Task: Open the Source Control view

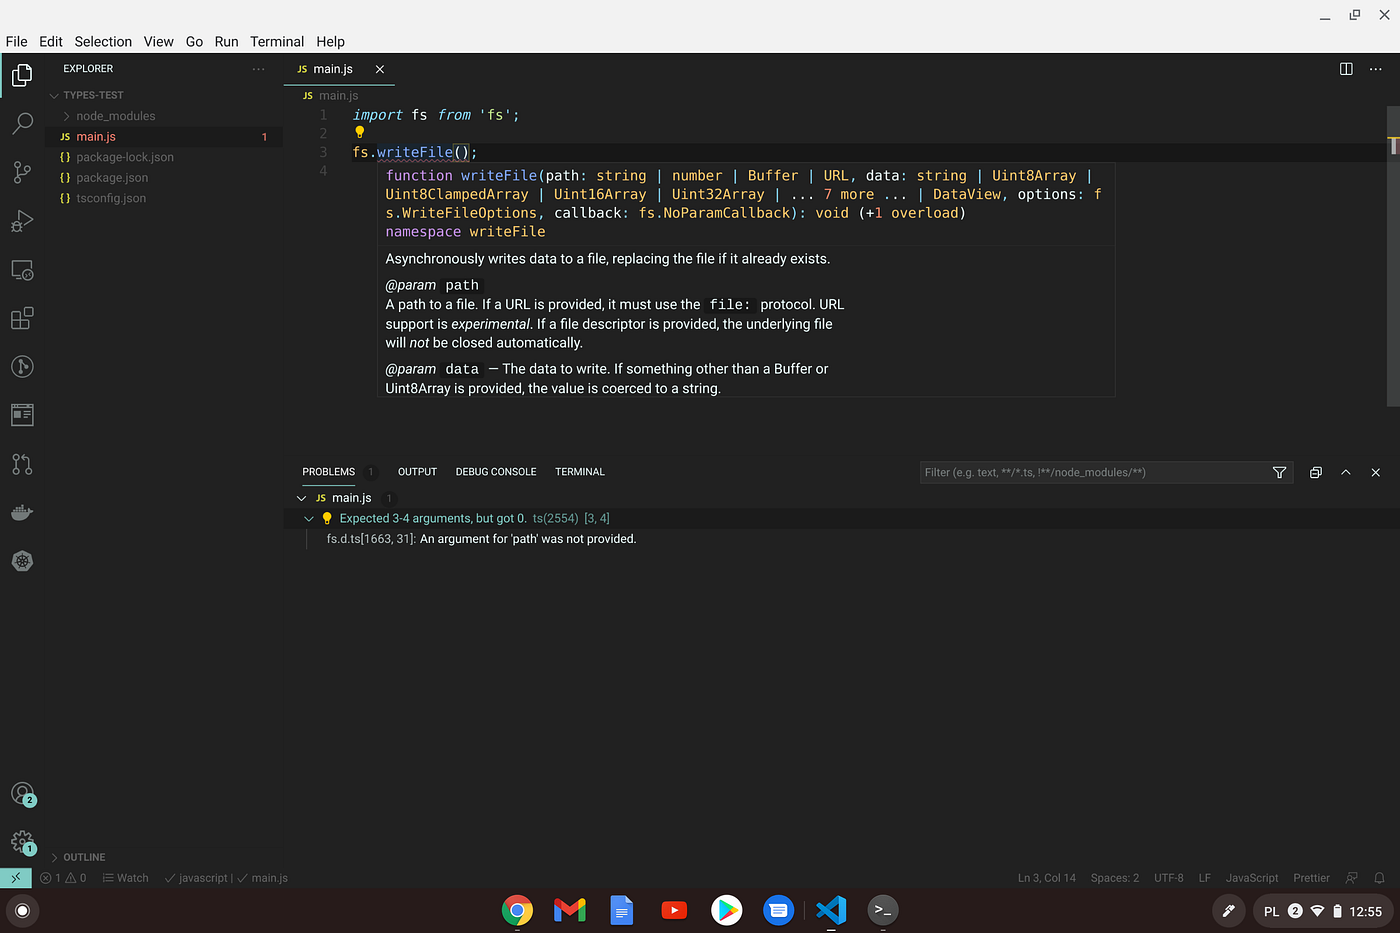Action: coord(22,172)
